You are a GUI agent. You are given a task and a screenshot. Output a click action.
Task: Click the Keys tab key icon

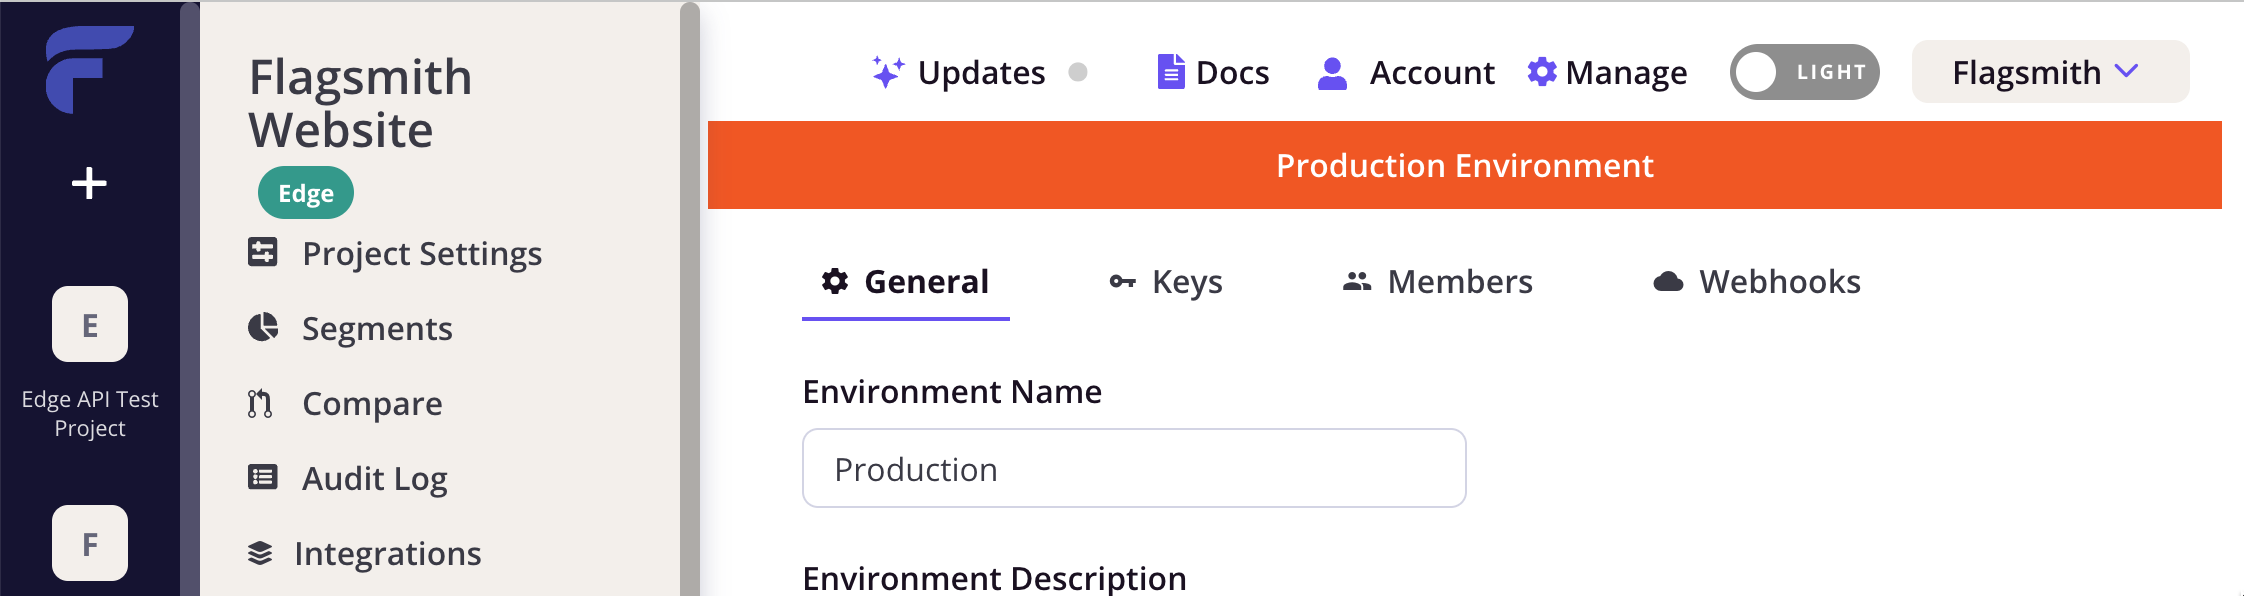pyautogui.click(x=1123, y=282)
